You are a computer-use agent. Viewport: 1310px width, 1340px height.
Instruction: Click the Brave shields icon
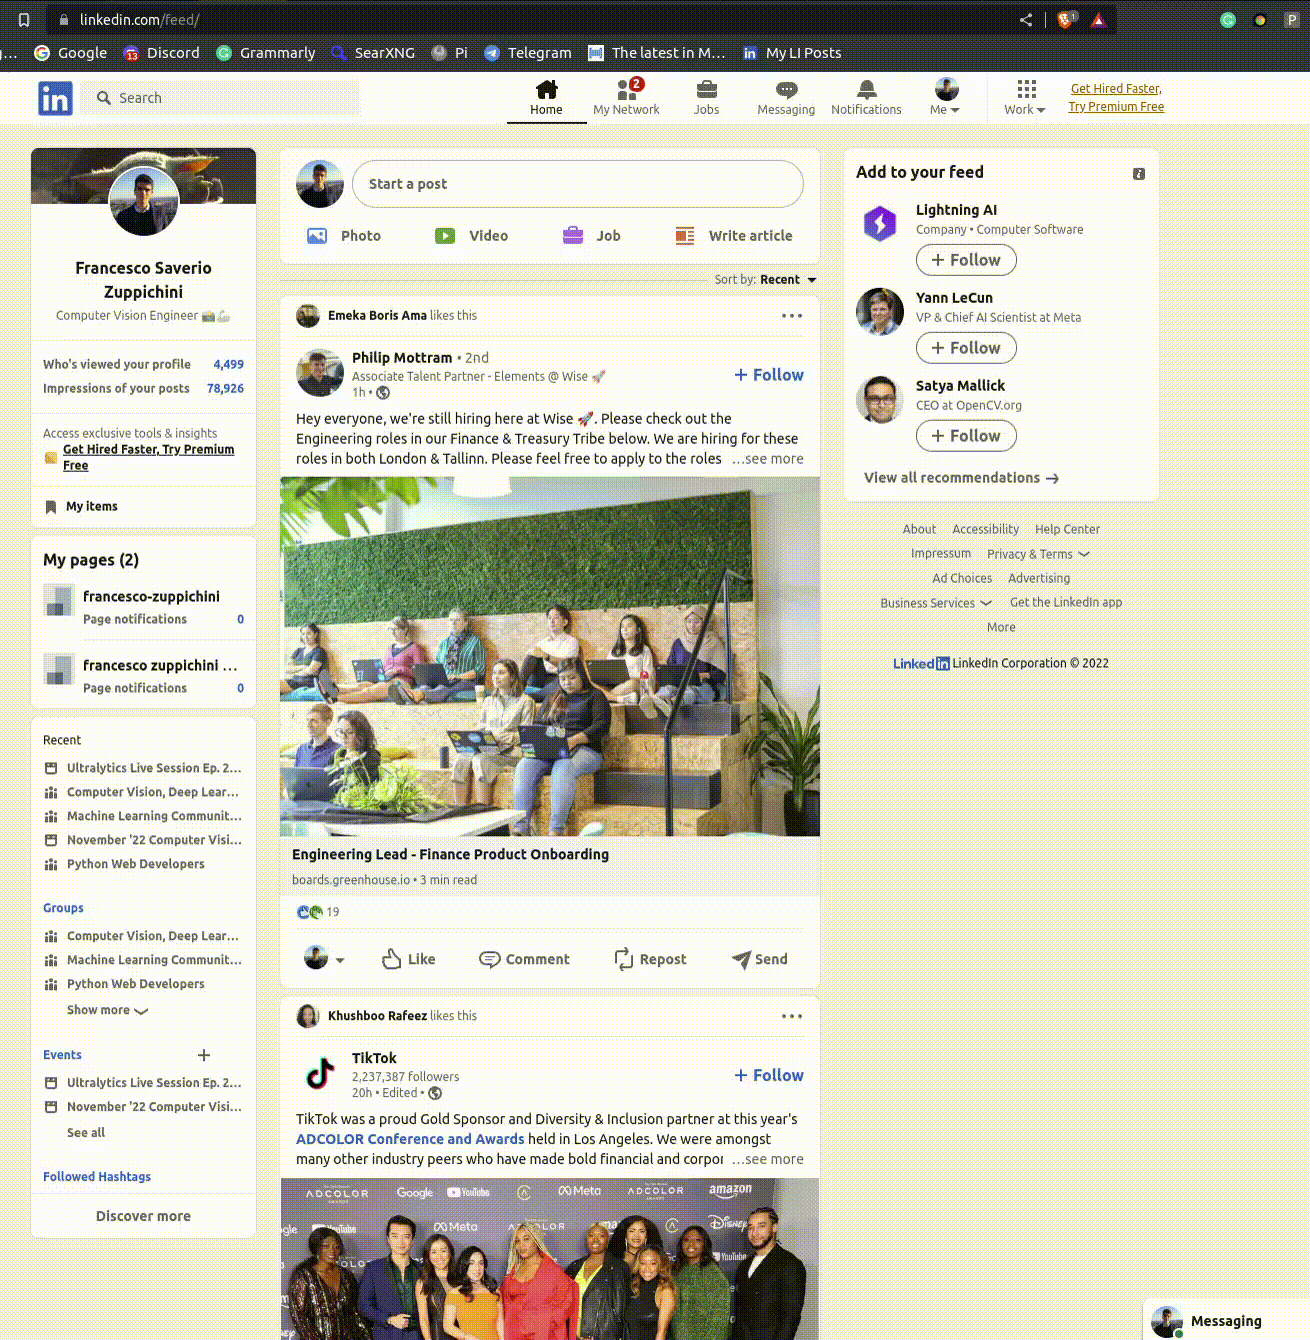tap(1066, 19)
